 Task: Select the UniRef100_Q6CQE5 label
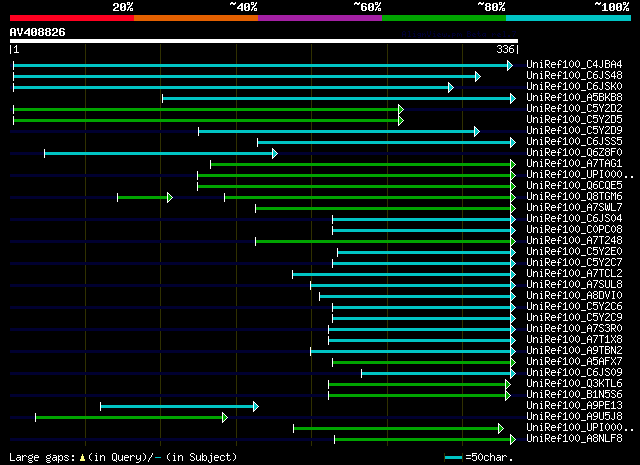pyautogui.click(x=574, y=185)
